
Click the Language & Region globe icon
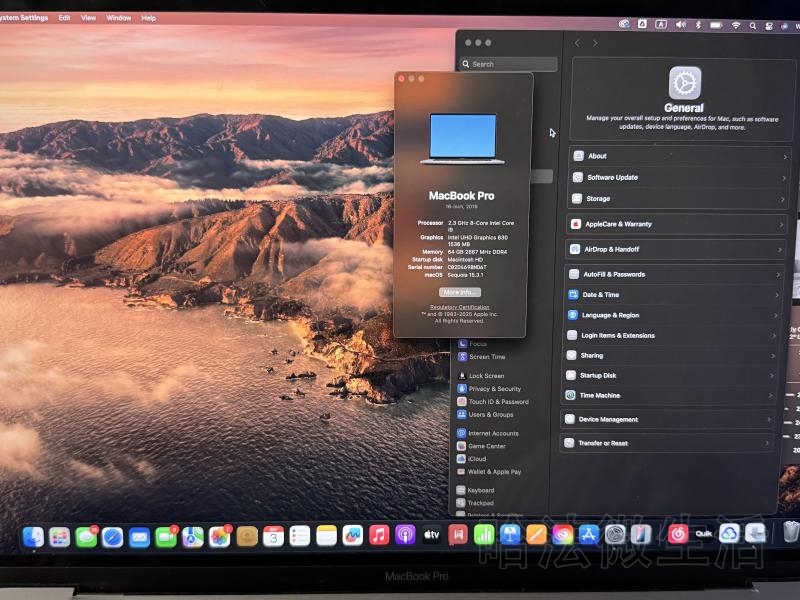[573, 315]
